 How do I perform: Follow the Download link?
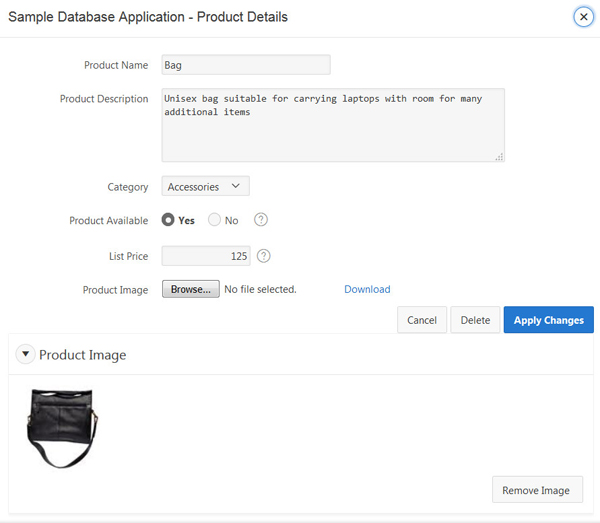point(367,290)
